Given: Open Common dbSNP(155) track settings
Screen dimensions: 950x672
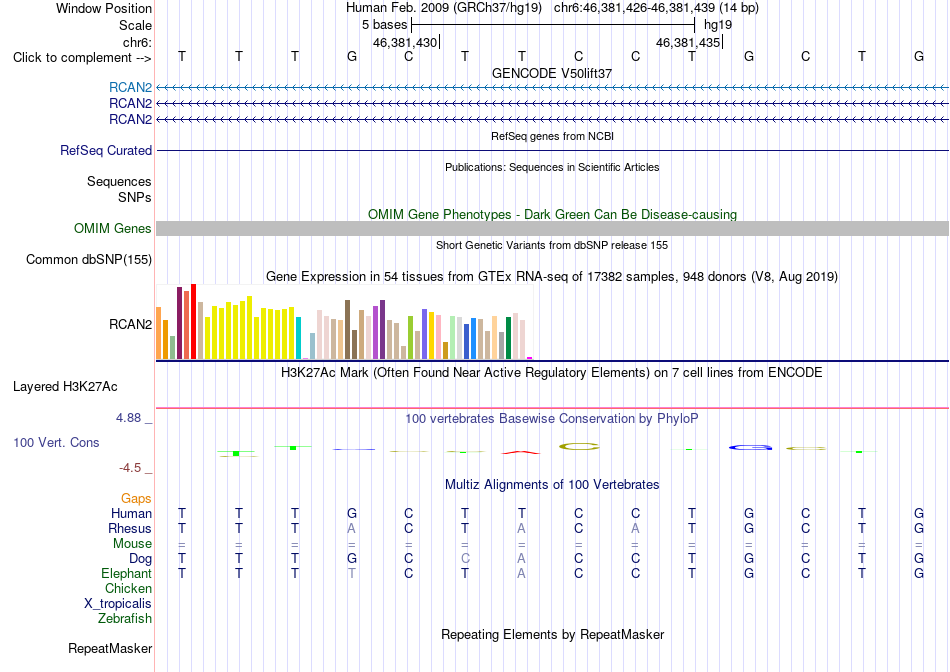Looking at the screenshot, I should 89,259.
